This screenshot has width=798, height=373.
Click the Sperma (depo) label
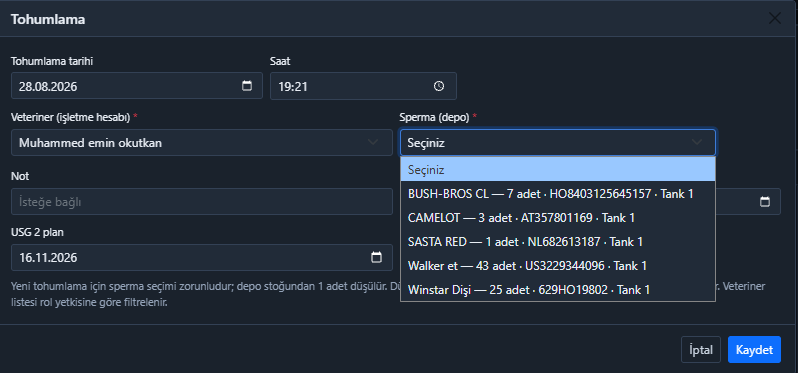[x=435, y=117]
